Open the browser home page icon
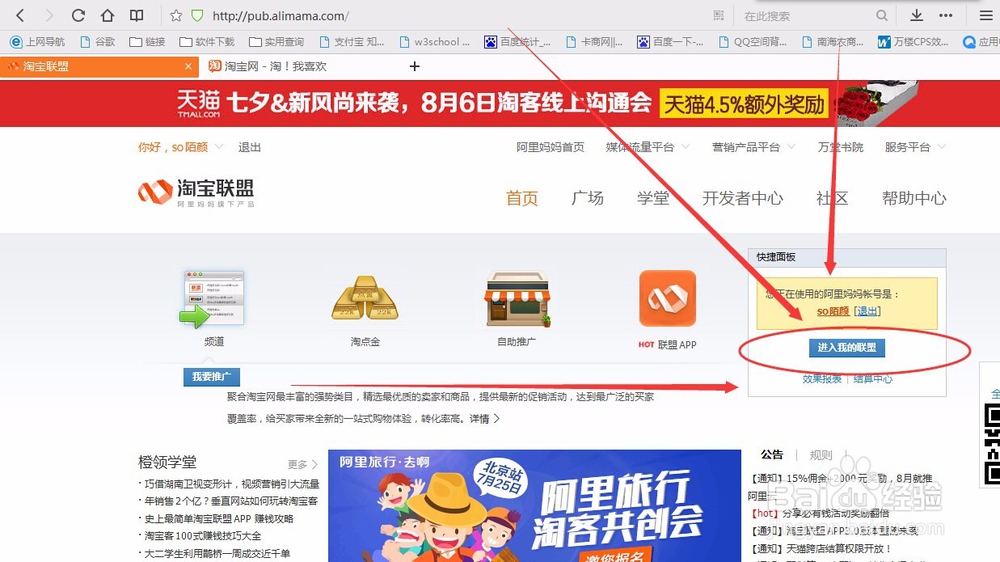 [x=107, y=15]
